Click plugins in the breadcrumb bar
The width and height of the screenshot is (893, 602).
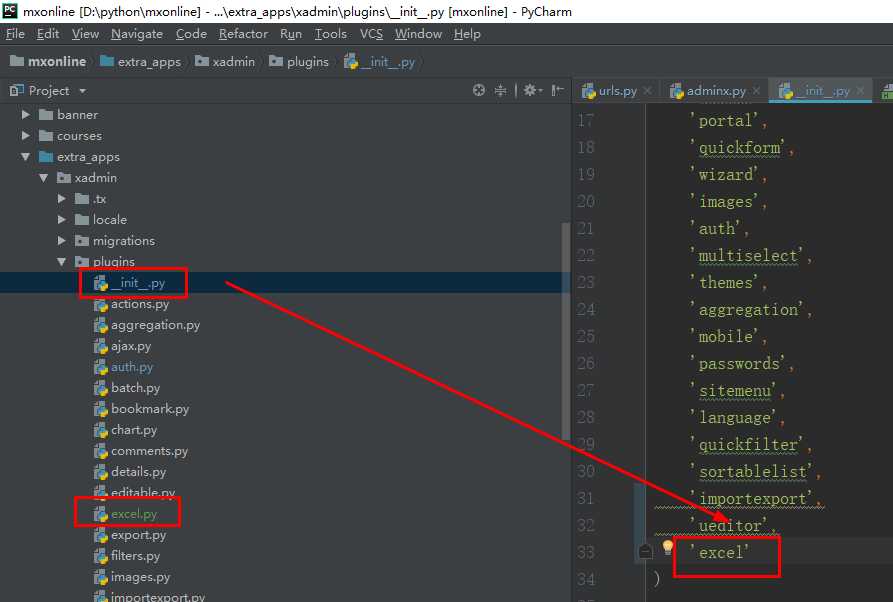[x=299, y=62]
